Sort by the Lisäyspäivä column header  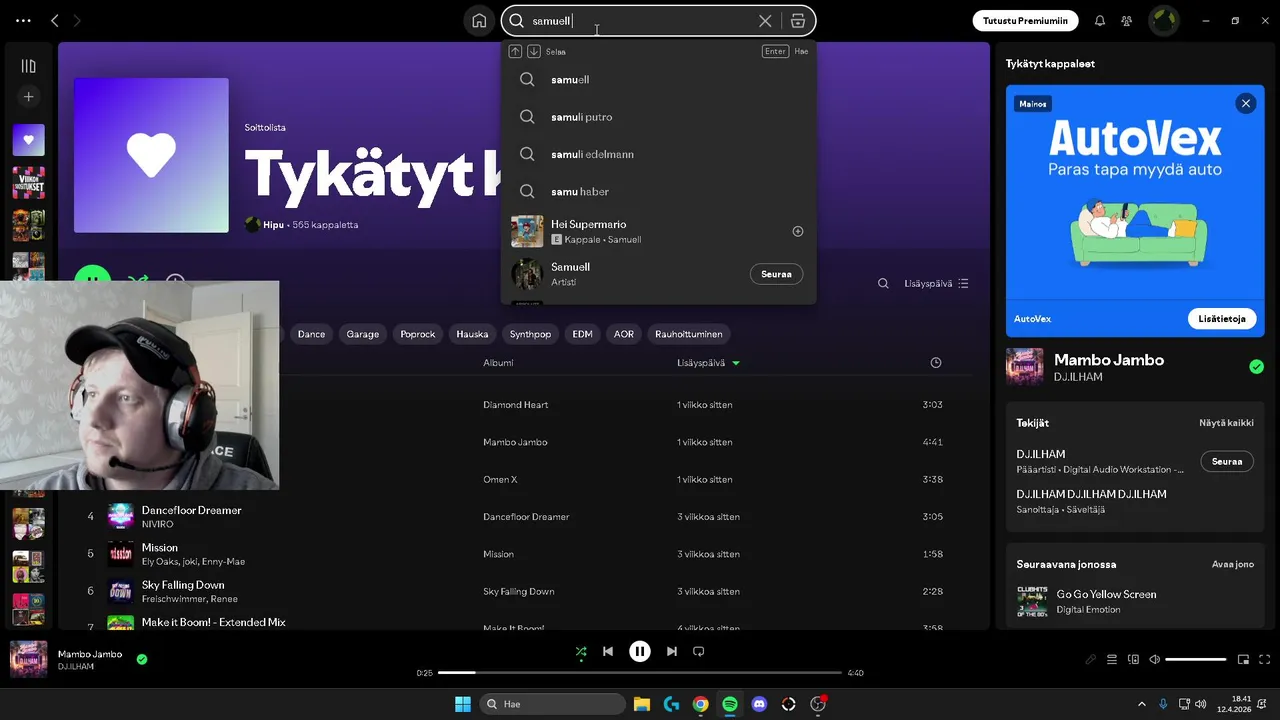click(708, 363)
